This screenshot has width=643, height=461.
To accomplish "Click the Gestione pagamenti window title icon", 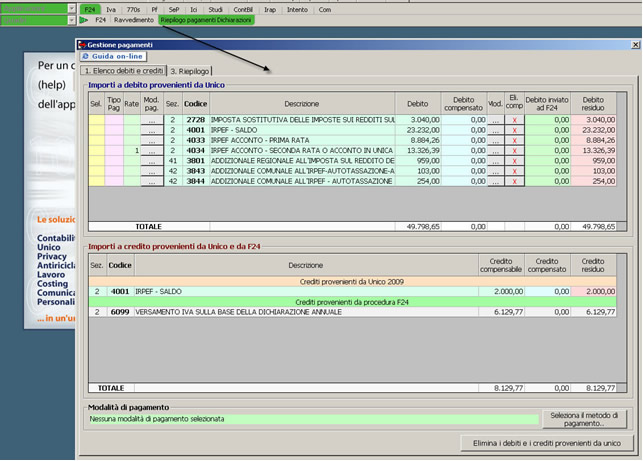I will pyautogui.click(x=82, y=45).
